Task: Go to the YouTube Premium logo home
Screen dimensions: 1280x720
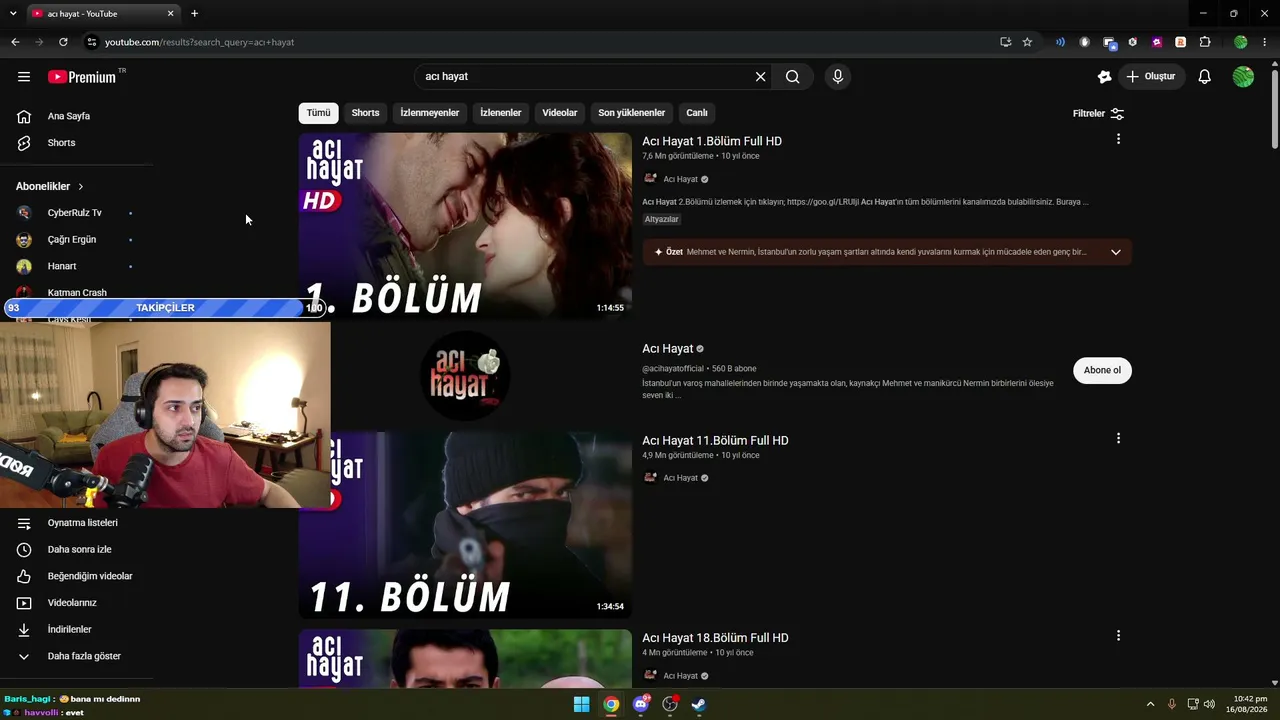Action: (82, 77)
